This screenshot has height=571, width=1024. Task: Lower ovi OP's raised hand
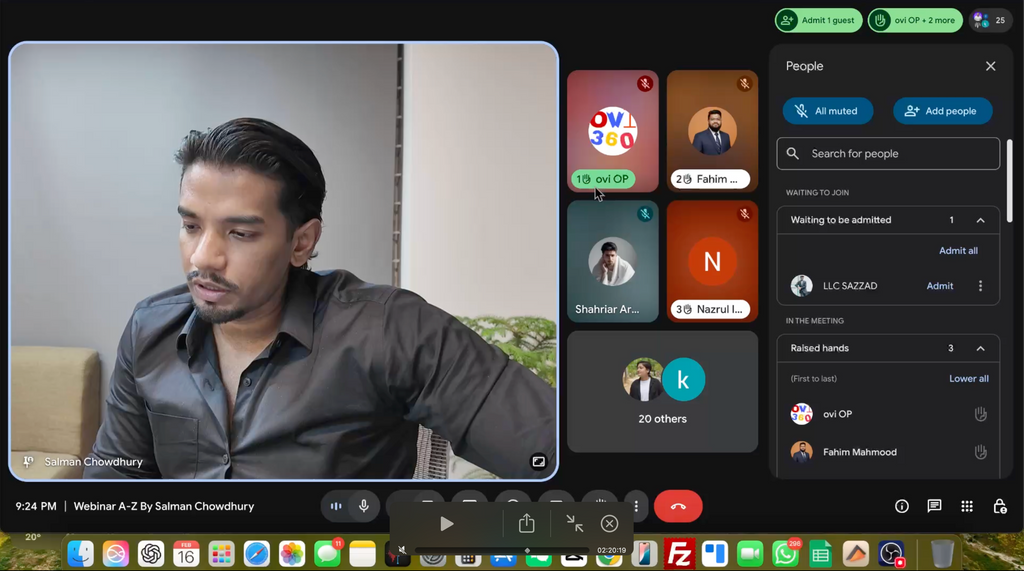[980, 414]
